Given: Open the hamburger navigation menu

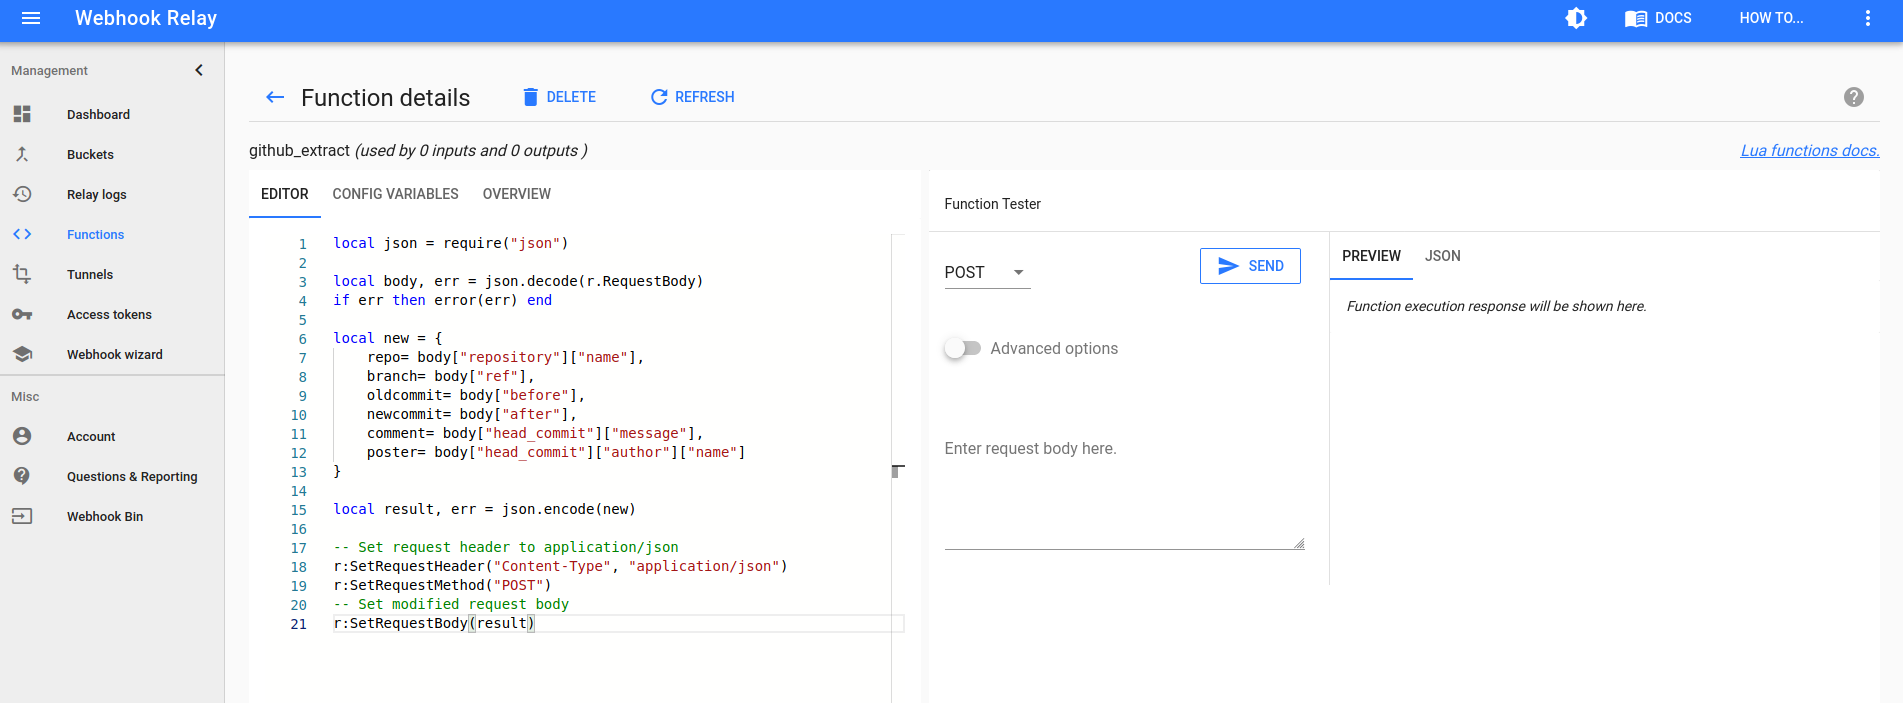Looking at the screenshot, I should pyautogui.click(x=31, y=18).
